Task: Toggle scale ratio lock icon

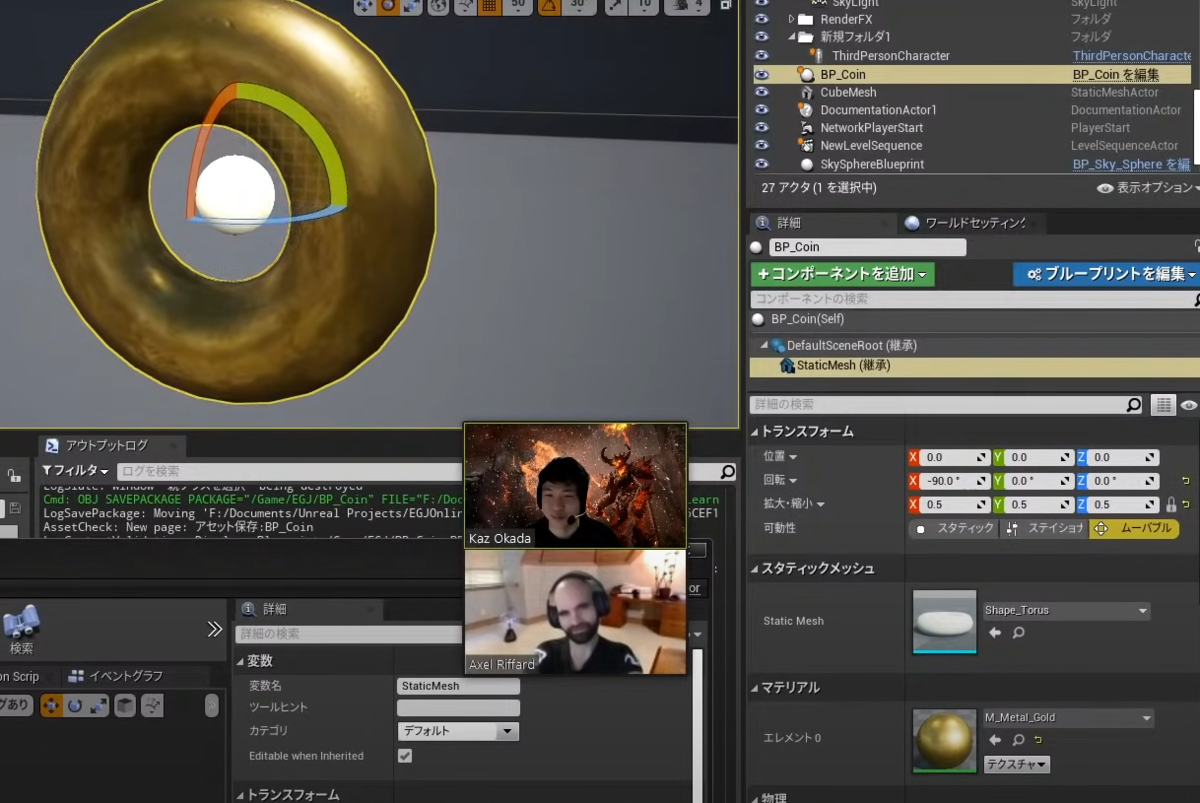Action: click(1171, 505)
